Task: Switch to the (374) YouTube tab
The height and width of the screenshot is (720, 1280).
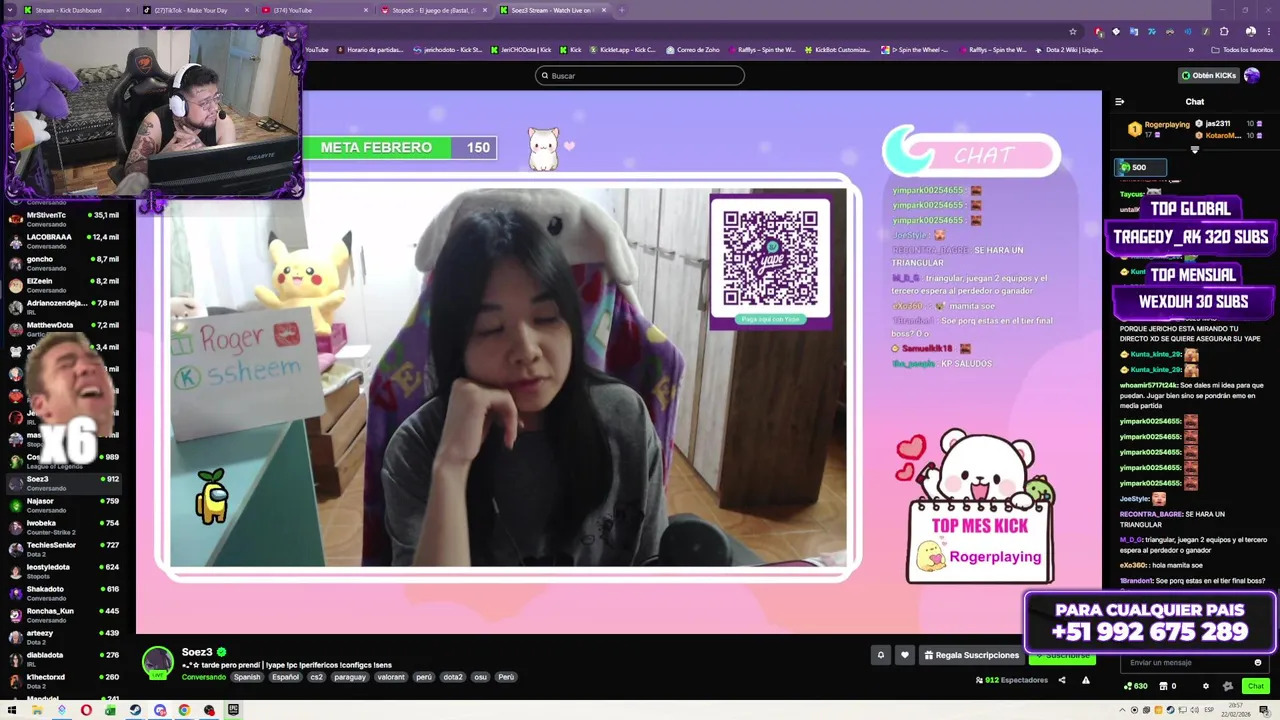Action: (314, 10)
